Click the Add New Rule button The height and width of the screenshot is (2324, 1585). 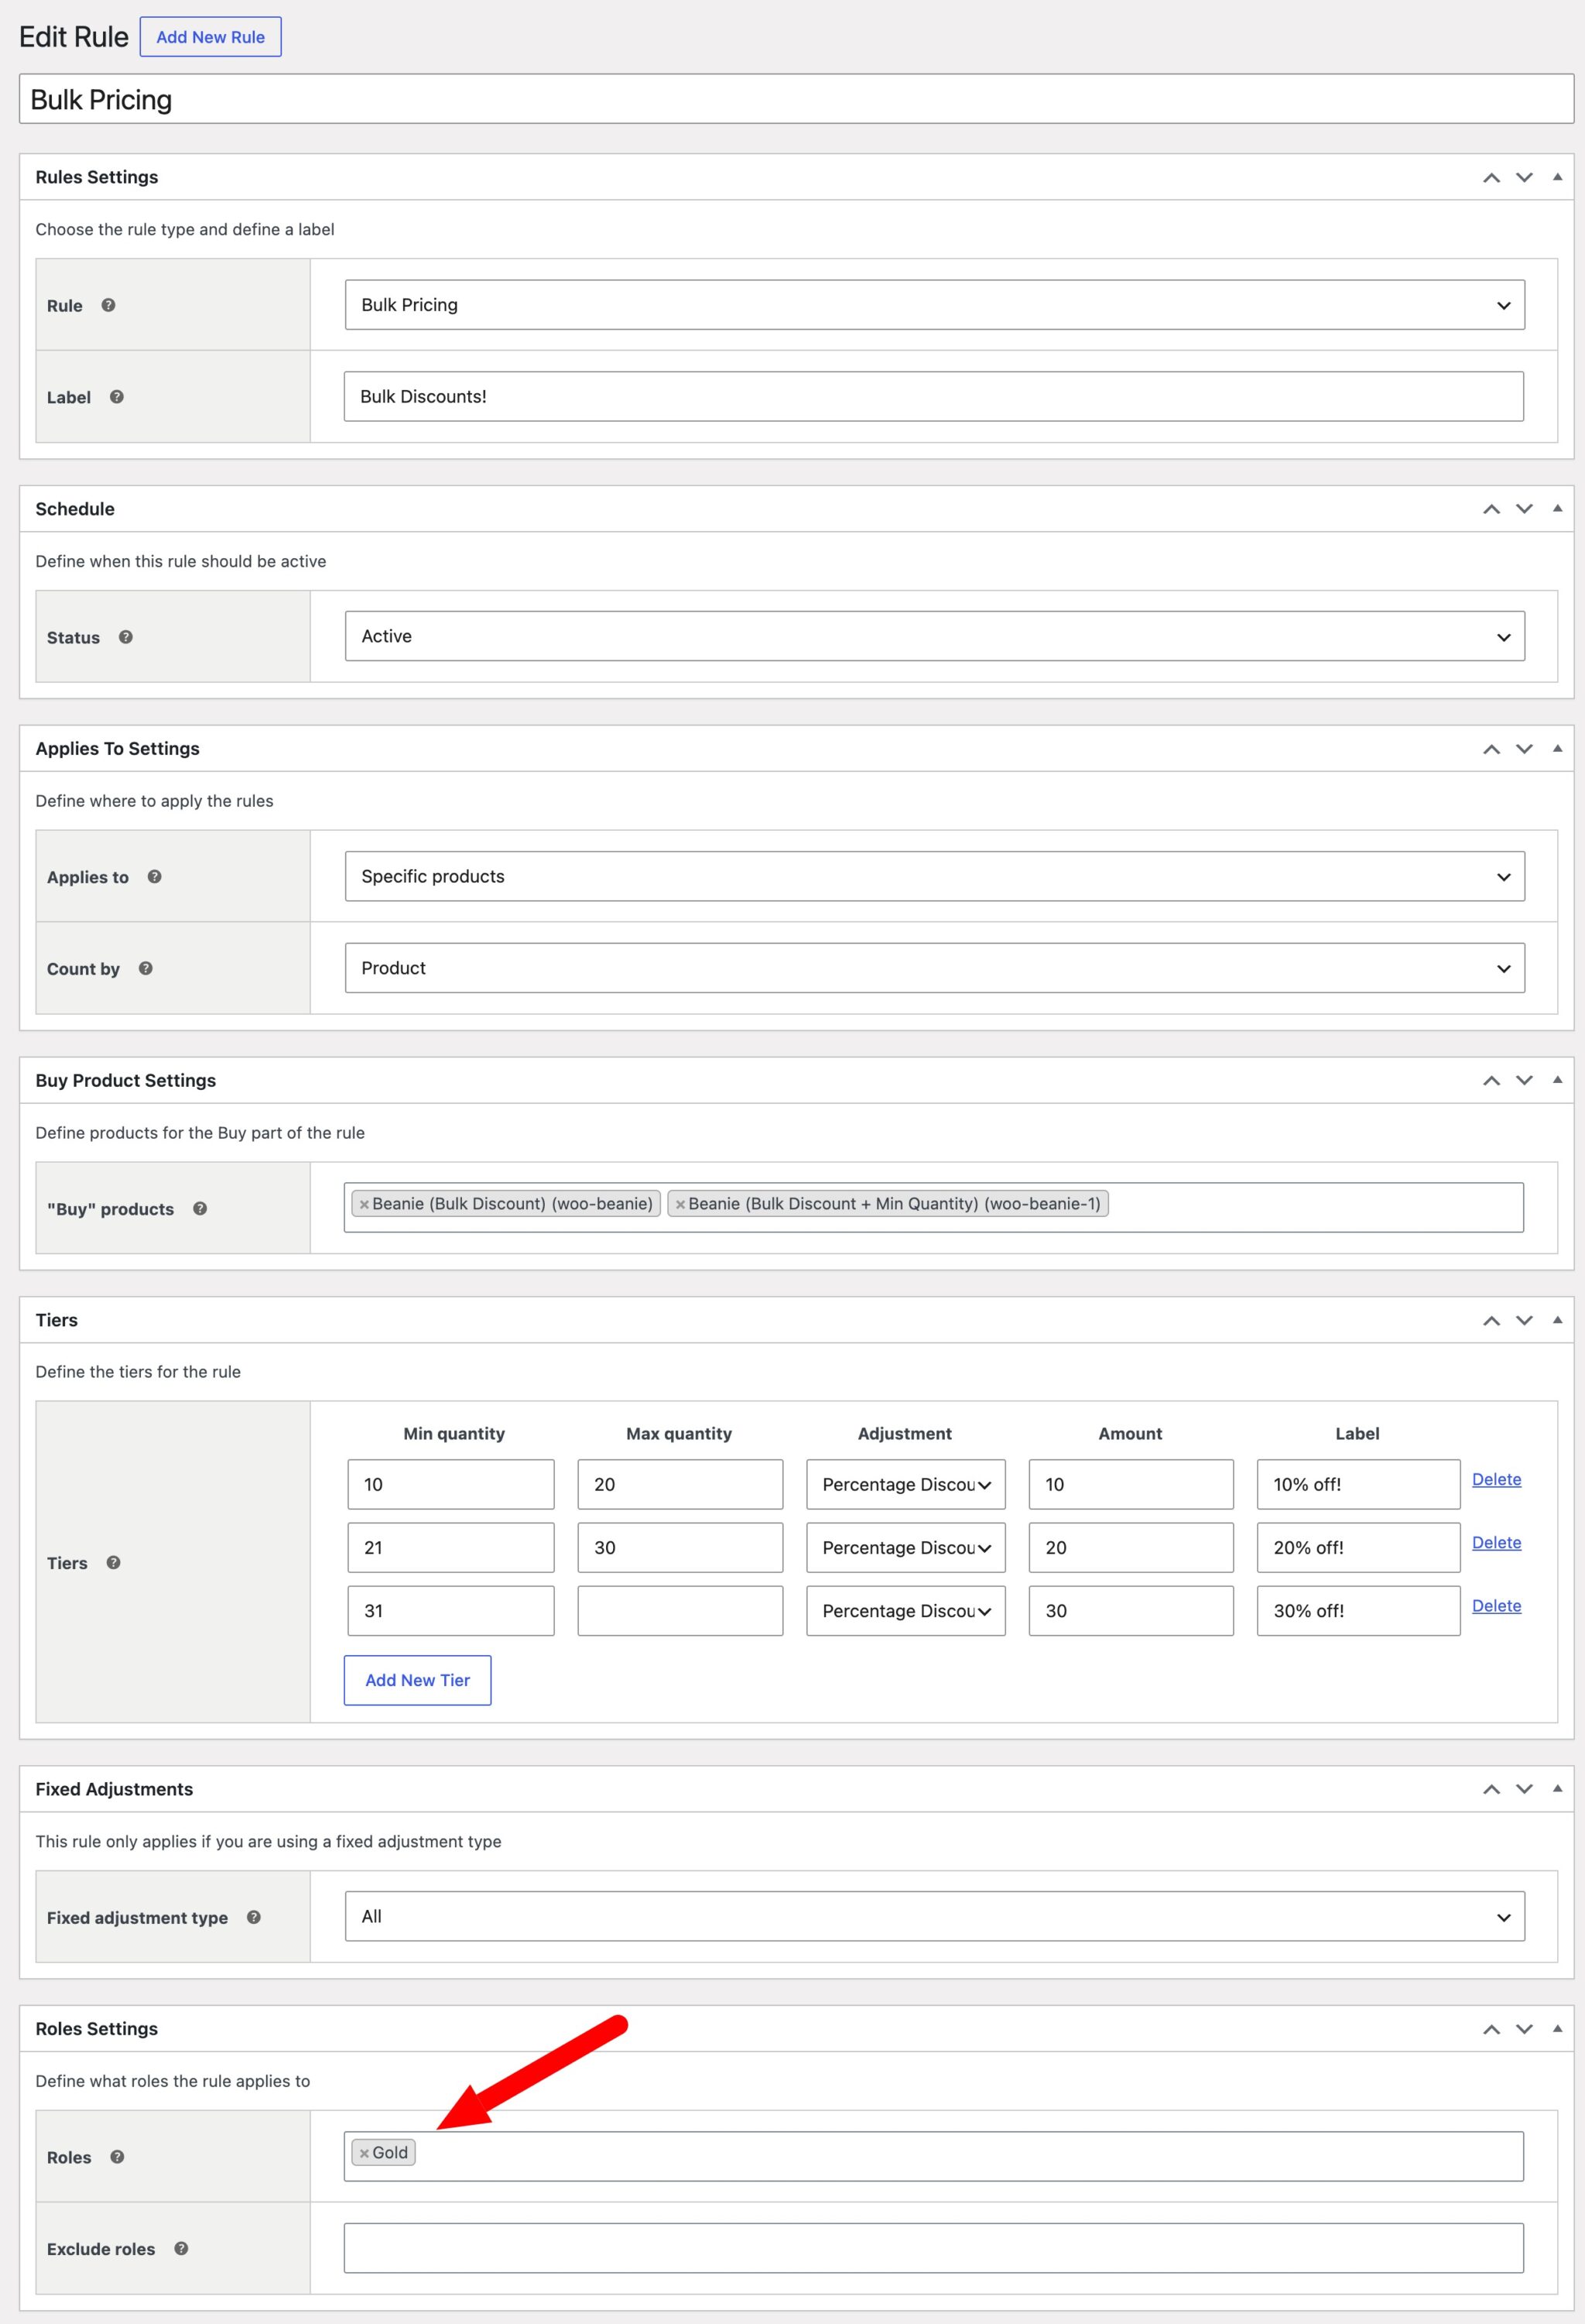210,37
